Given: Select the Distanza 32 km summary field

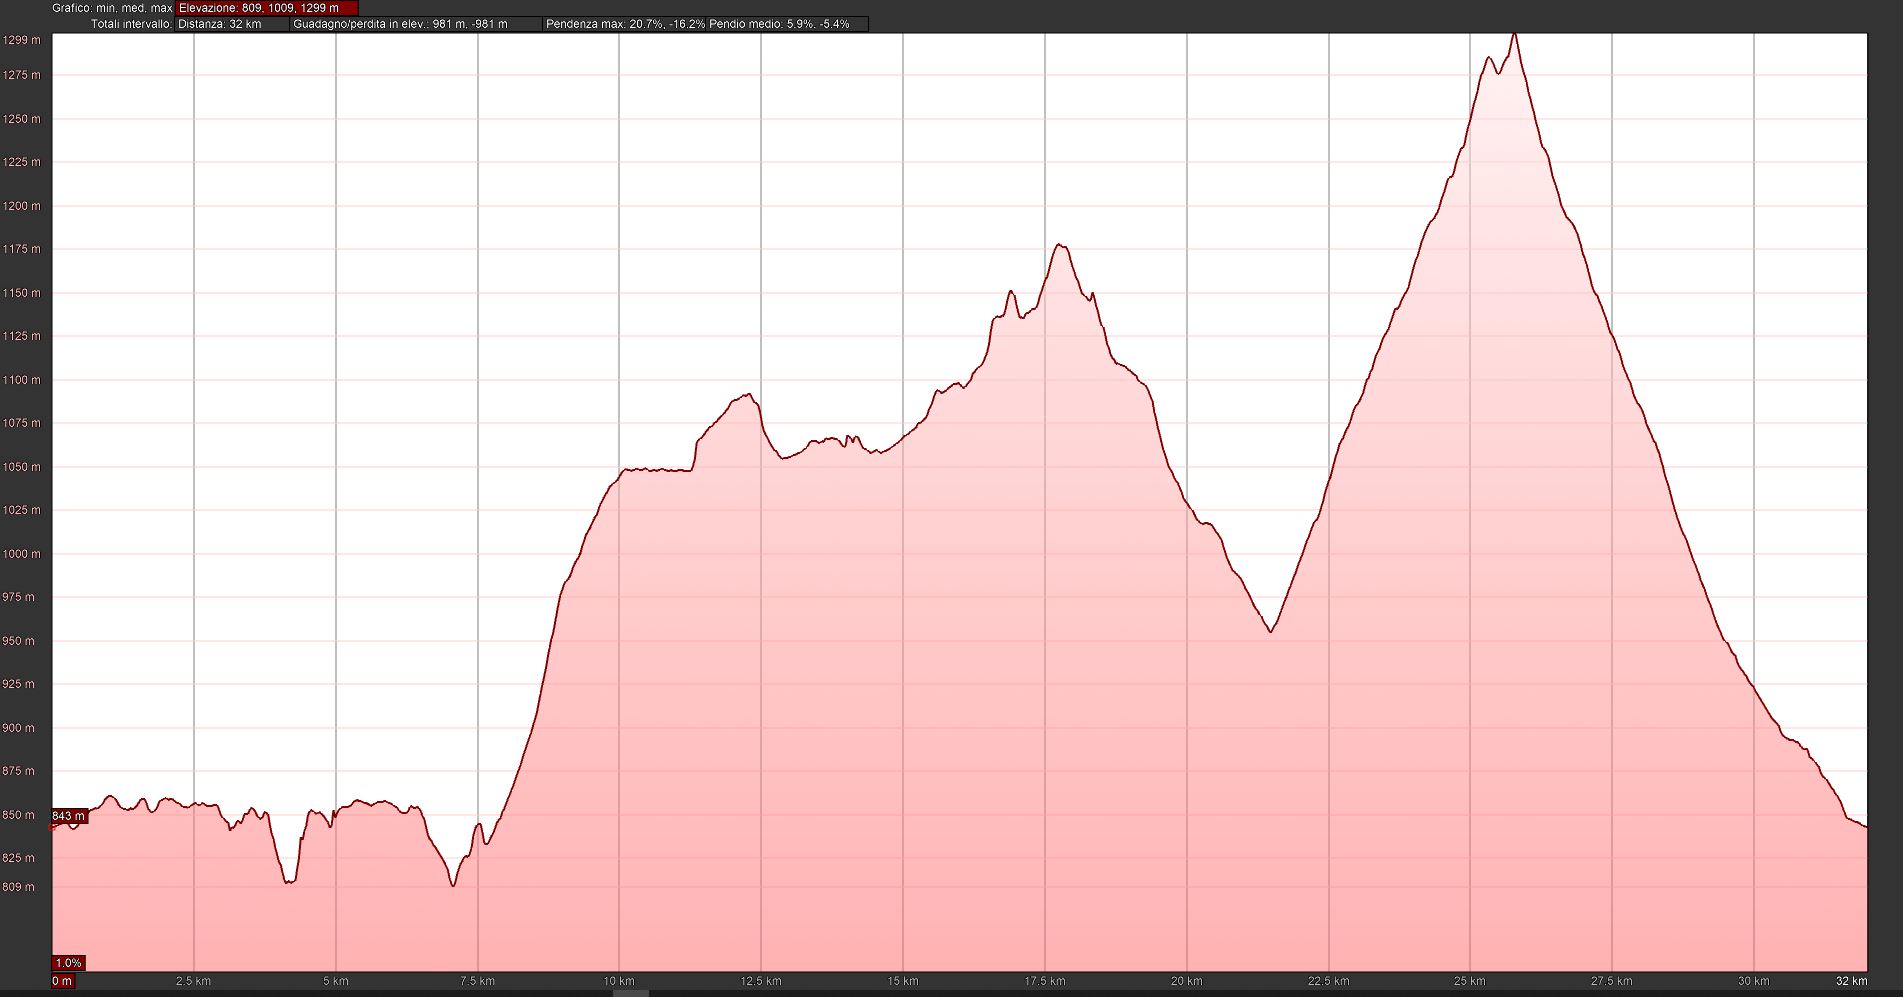Looking at the screenshot, I should (x=232, y=24).
